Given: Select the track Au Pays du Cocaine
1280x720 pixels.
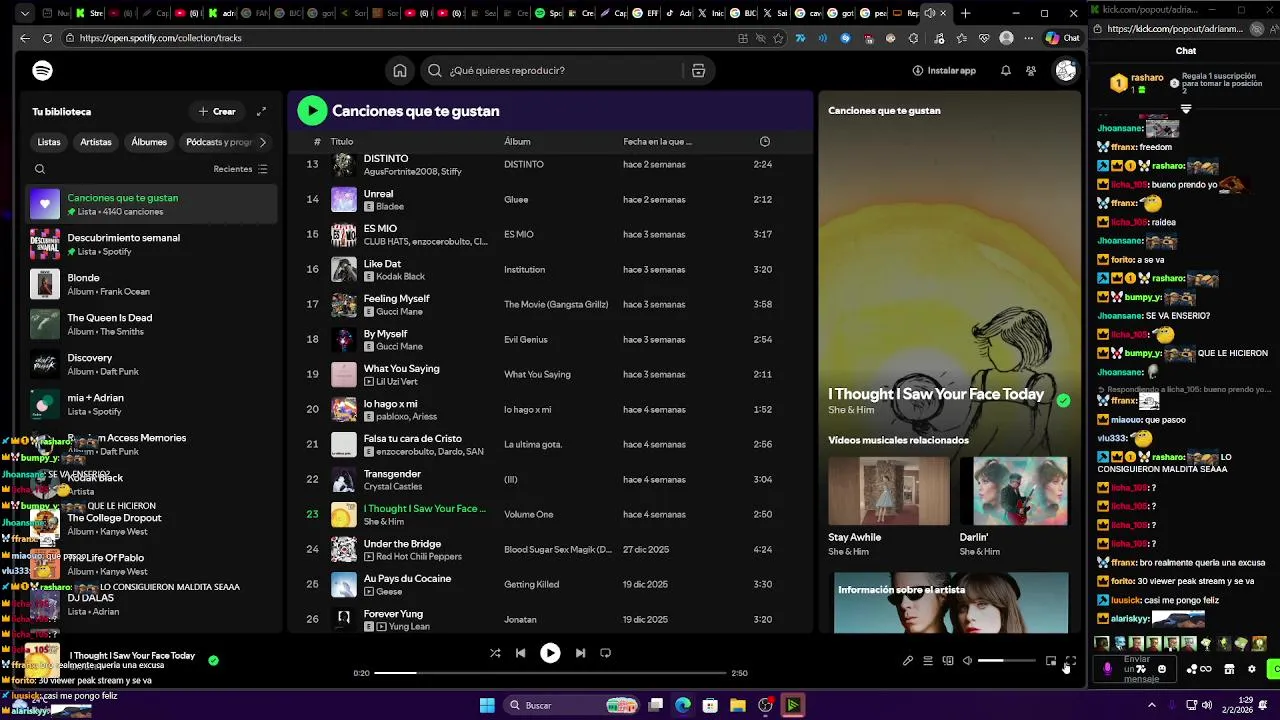Looking at the screenshot, I should (x=550, y=585).
